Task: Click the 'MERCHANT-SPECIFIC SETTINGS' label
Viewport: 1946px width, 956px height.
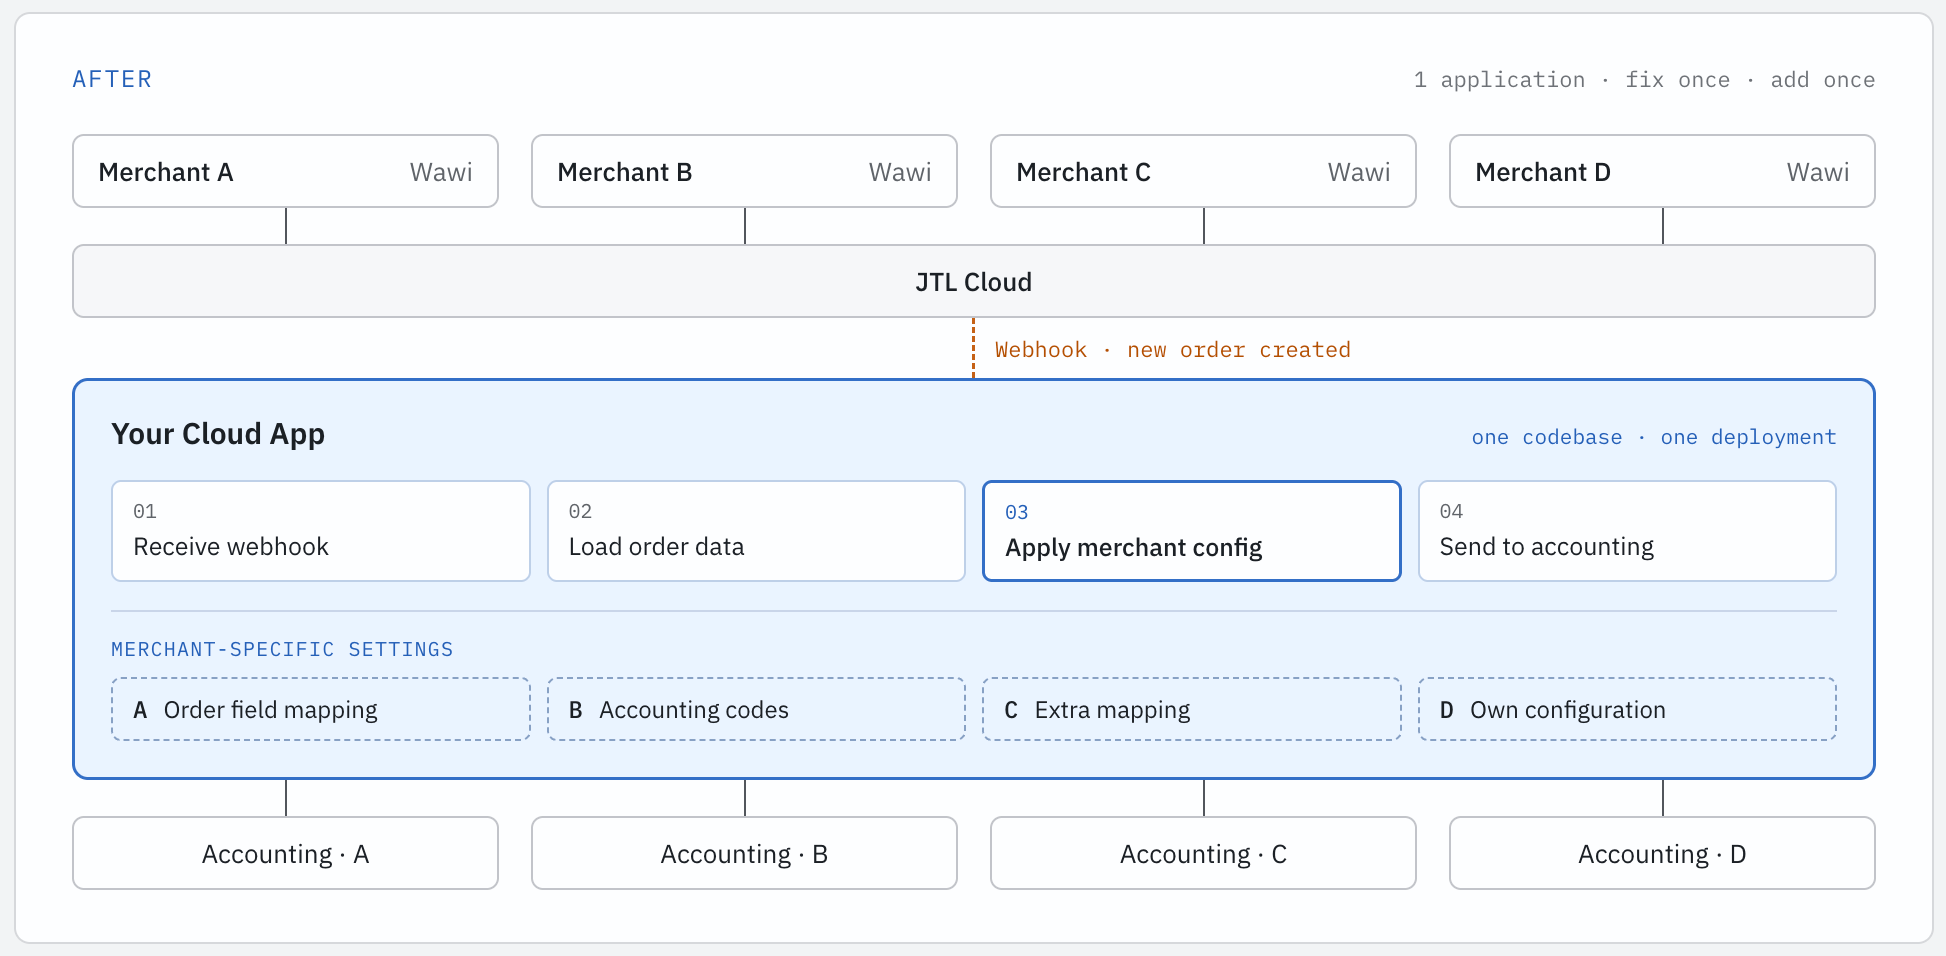Action: (x=282, y=649)
